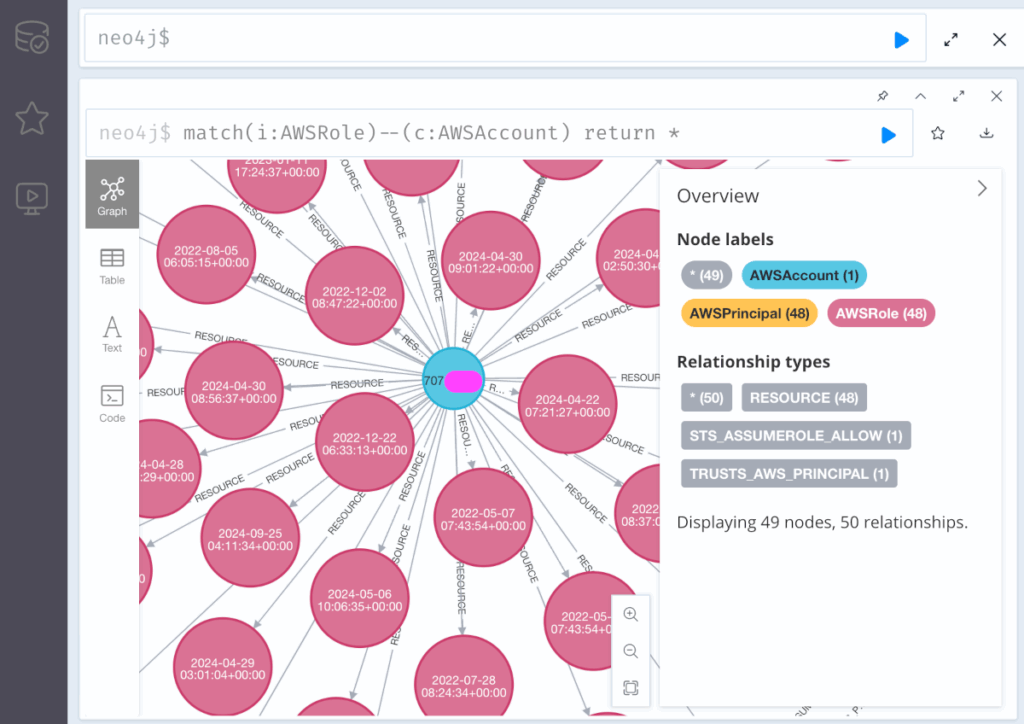Download the query result export icon
The height and width of the screenshot is (724, 1024).
click(x=986, y=133)
